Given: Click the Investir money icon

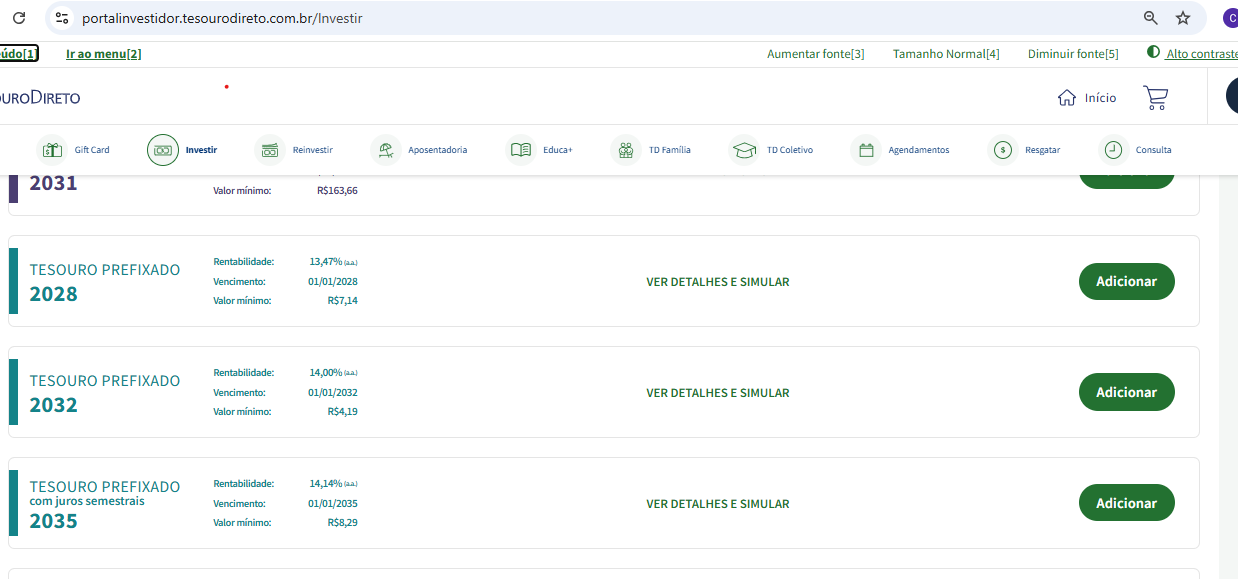Looking at the screenshot, I should point(163,150).
